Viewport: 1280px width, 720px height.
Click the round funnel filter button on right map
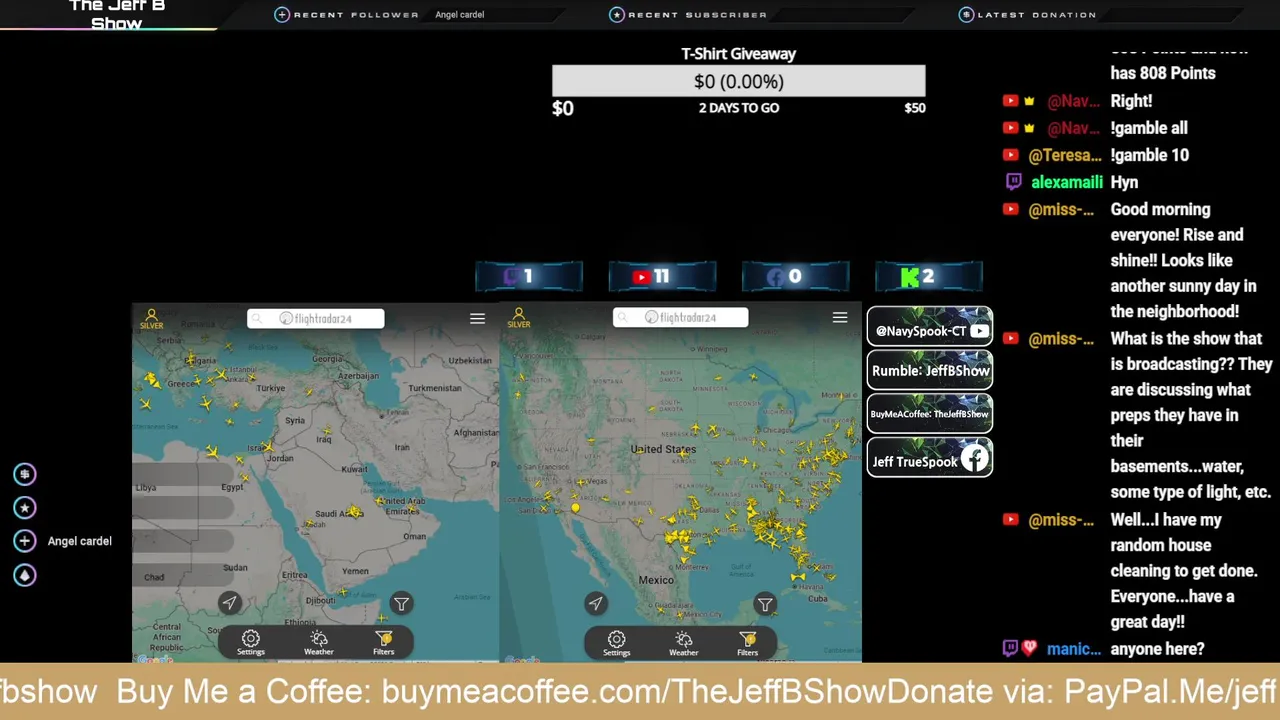765,603
